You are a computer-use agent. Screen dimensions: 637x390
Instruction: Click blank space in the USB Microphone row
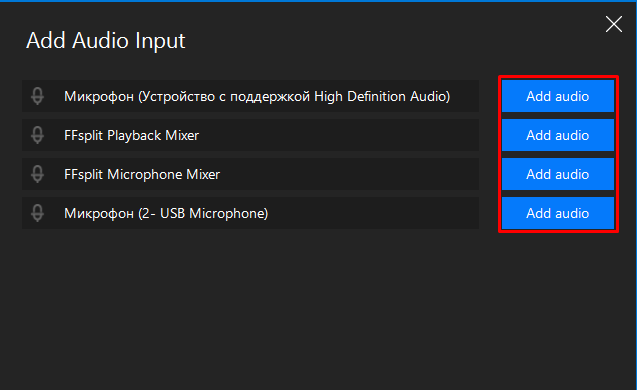coord(374,213)
